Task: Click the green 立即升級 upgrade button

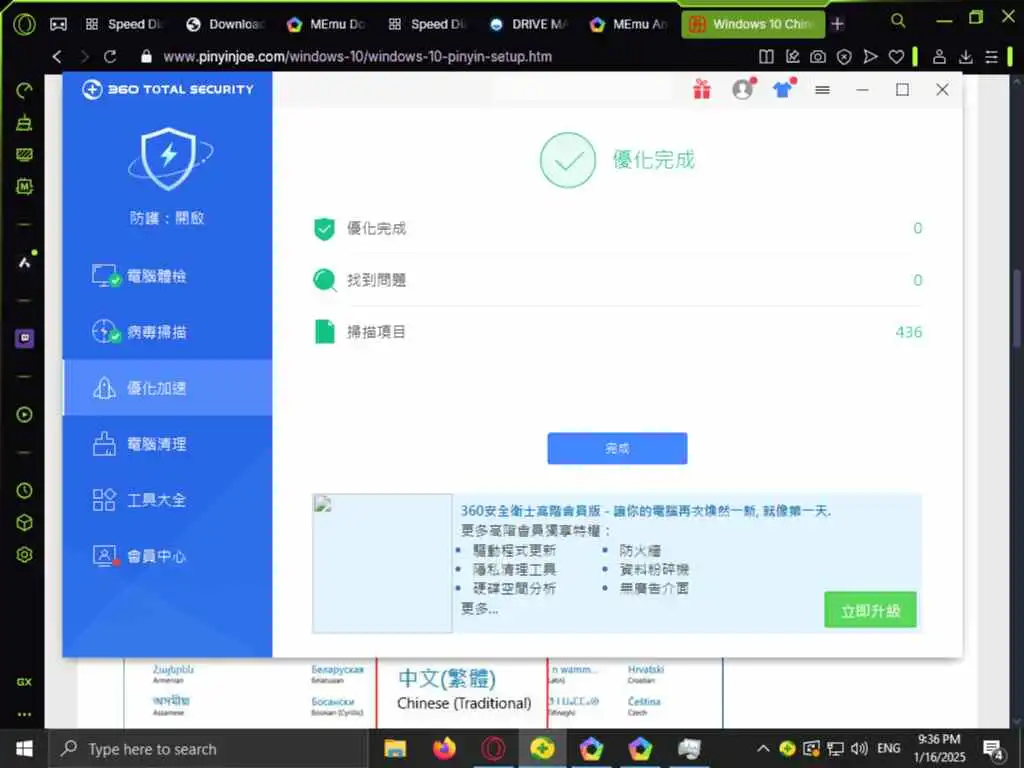Action: [870, 610]
